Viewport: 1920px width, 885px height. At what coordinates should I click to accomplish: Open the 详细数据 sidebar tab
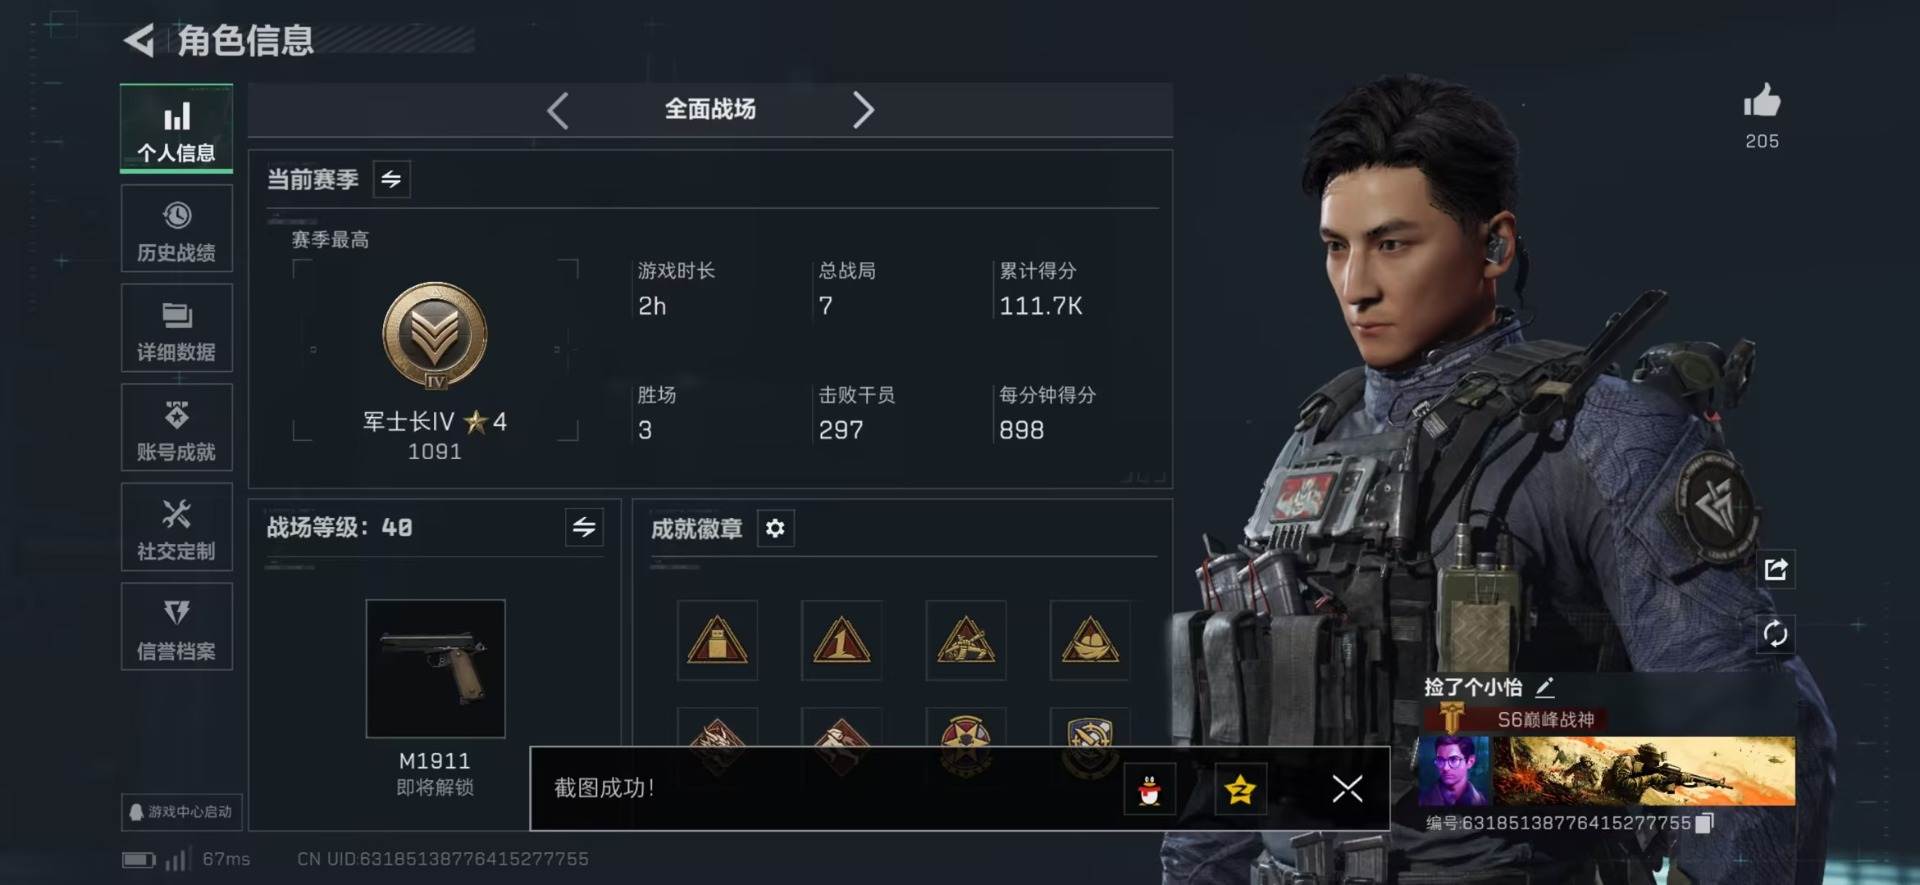(177, 328)
